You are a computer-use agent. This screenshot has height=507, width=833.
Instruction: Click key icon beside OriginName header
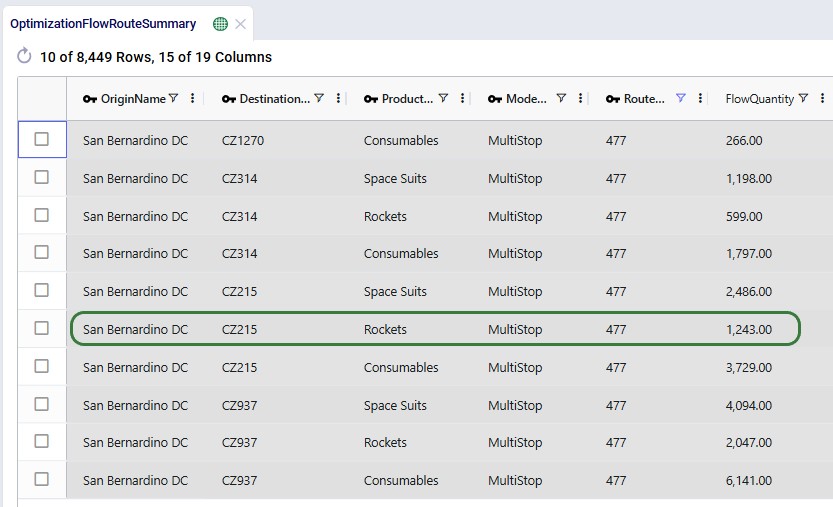90,99
